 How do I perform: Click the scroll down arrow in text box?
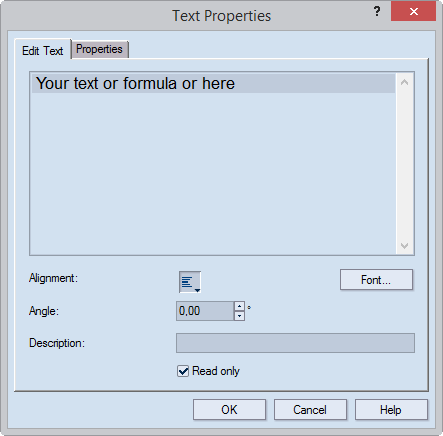(x=405, y=246)
